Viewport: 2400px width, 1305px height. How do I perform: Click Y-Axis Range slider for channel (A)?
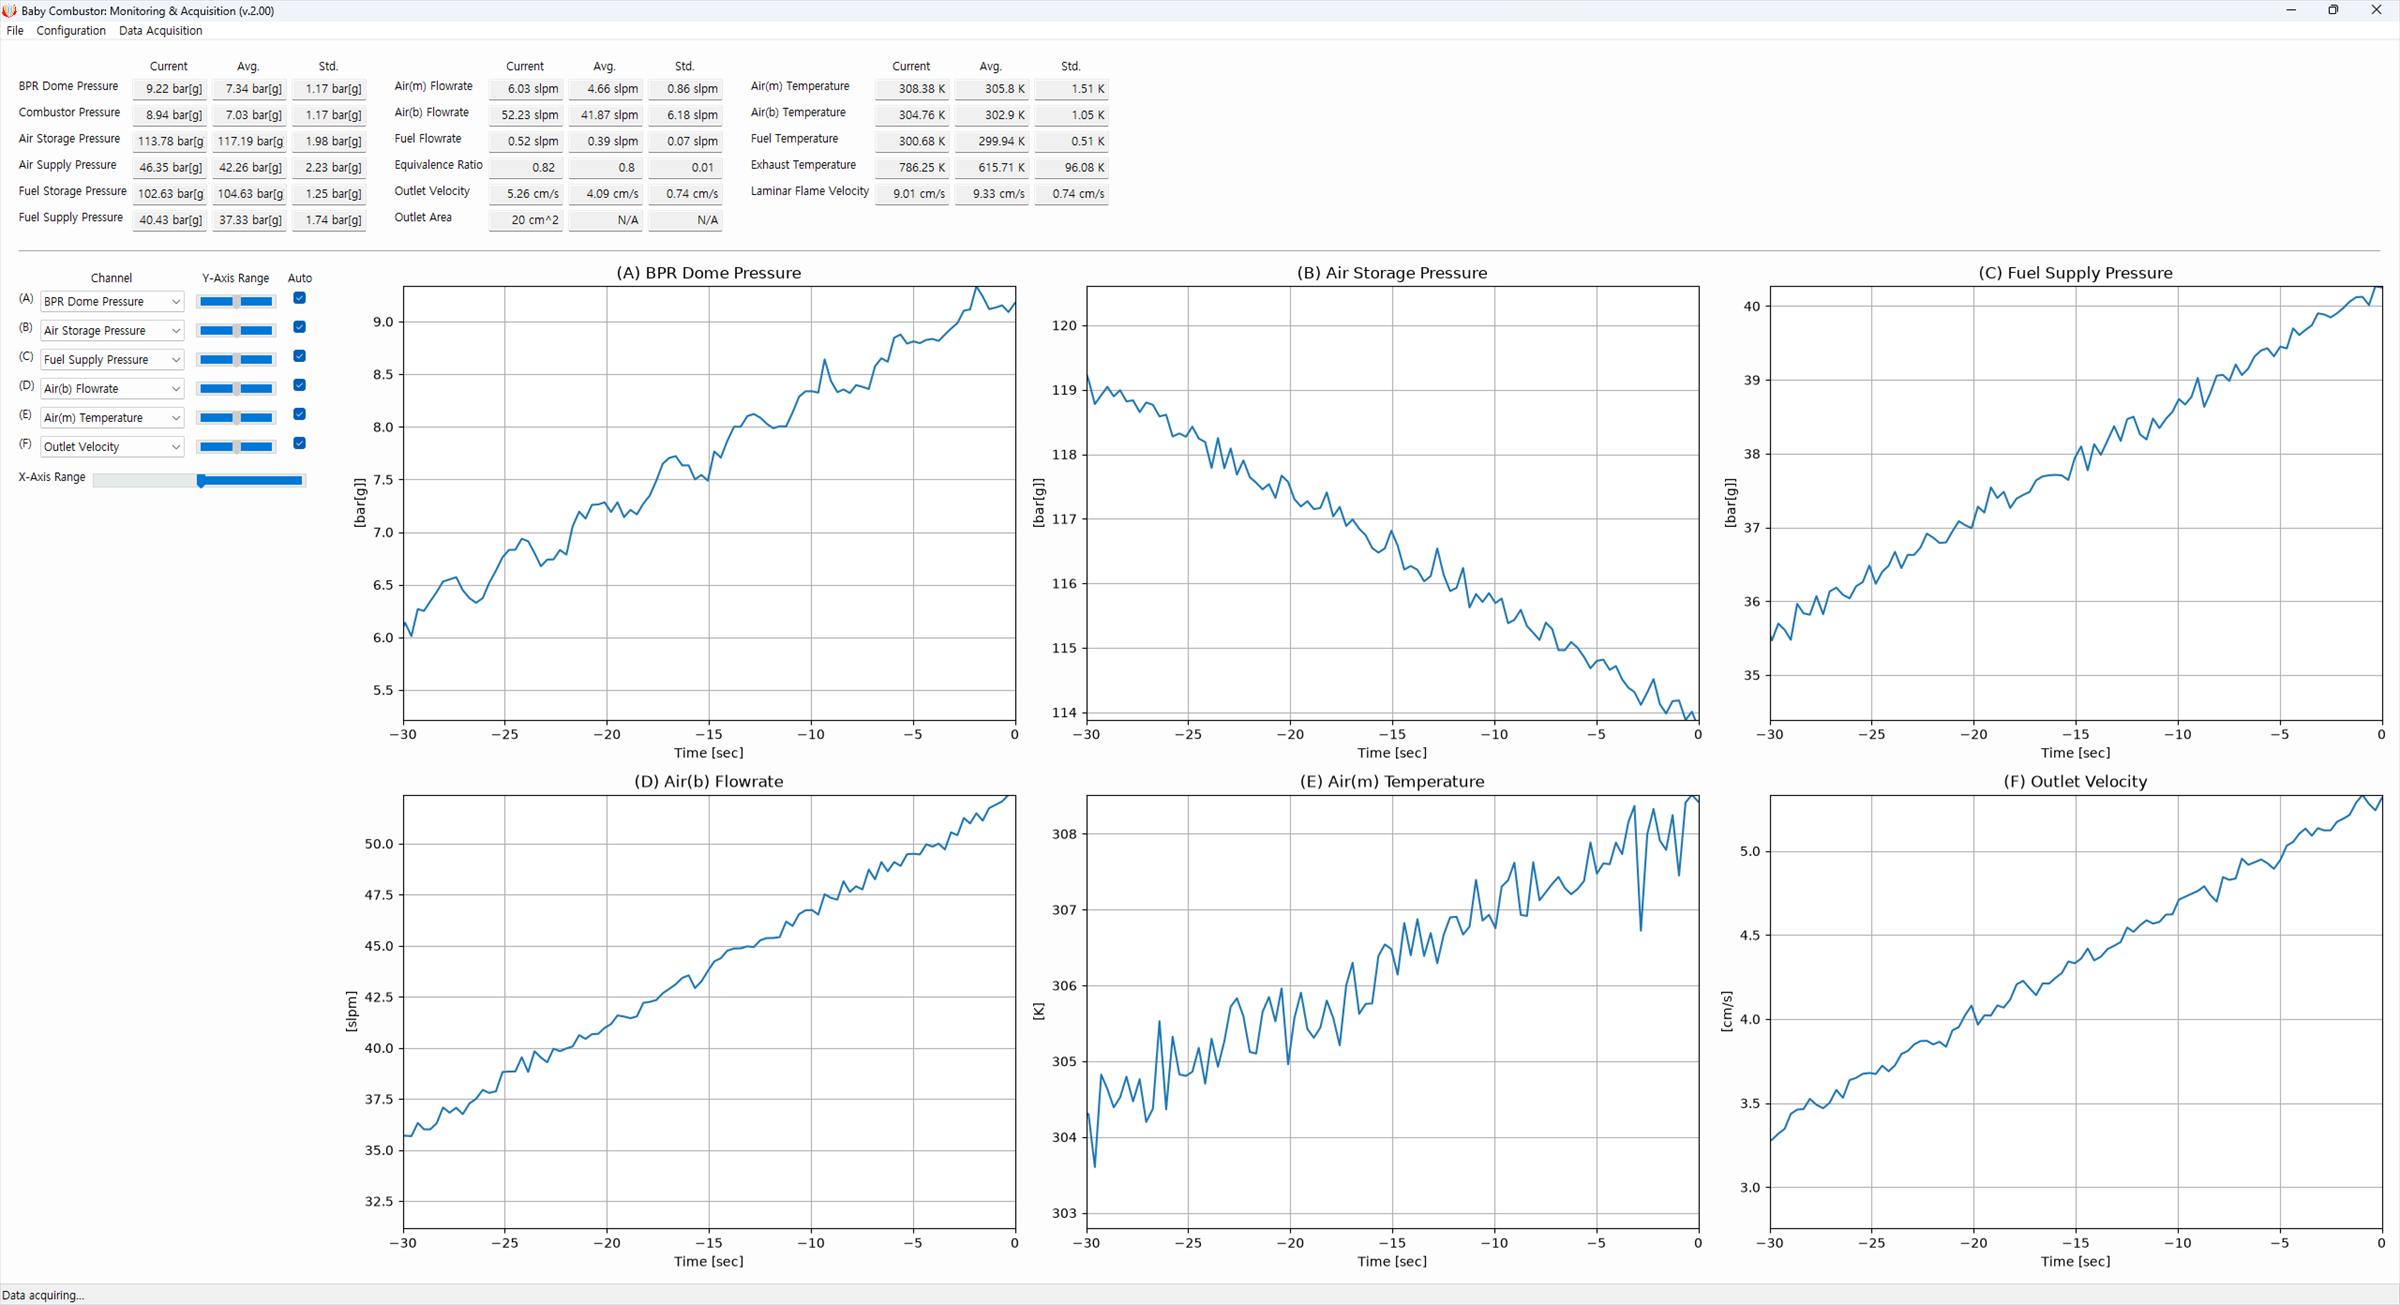point(236,301)
